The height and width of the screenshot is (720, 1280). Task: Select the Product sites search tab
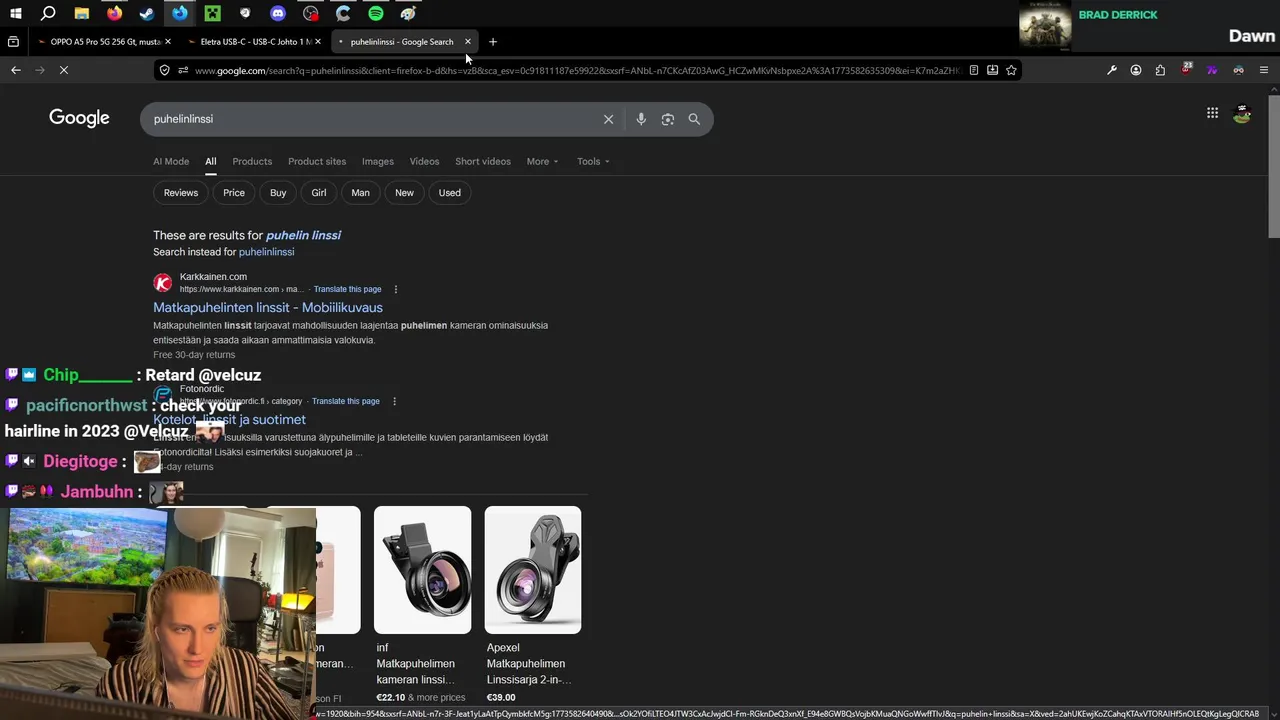[x=317, y=161]
